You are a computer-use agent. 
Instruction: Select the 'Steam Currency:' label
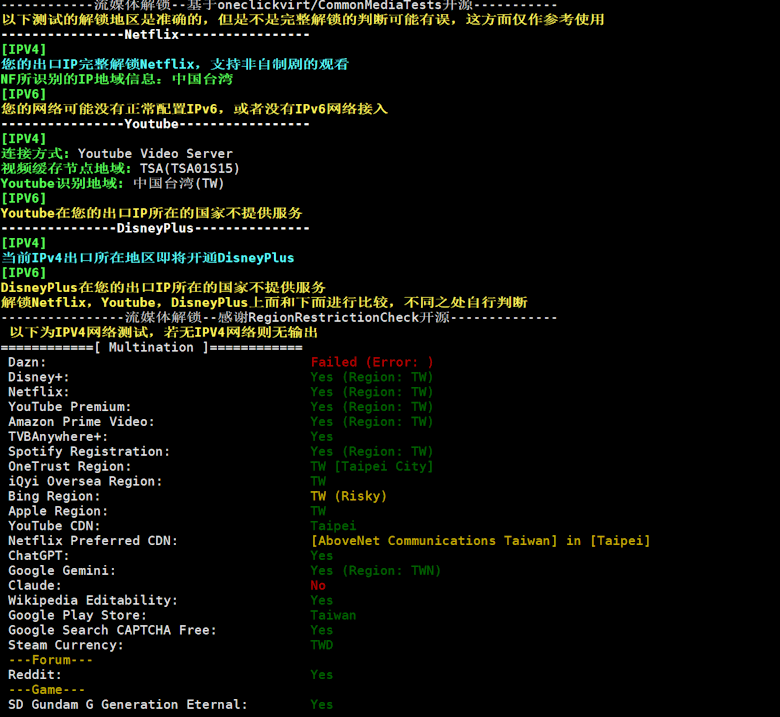pyautogui.click(x=66, y=645)
